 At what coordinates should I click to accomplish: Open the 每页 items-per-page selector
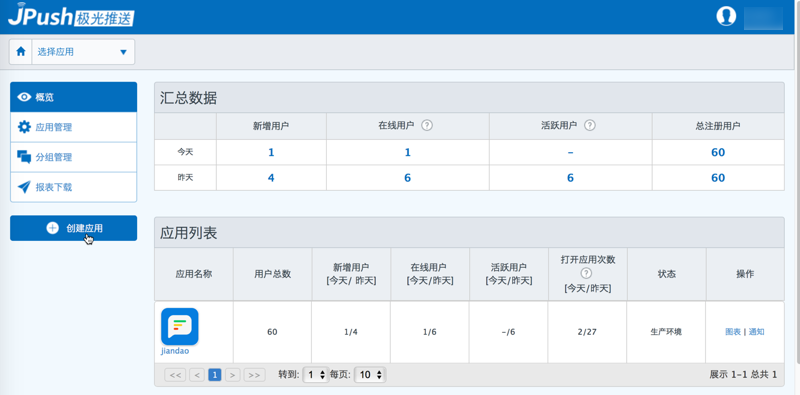click(370, 375)
